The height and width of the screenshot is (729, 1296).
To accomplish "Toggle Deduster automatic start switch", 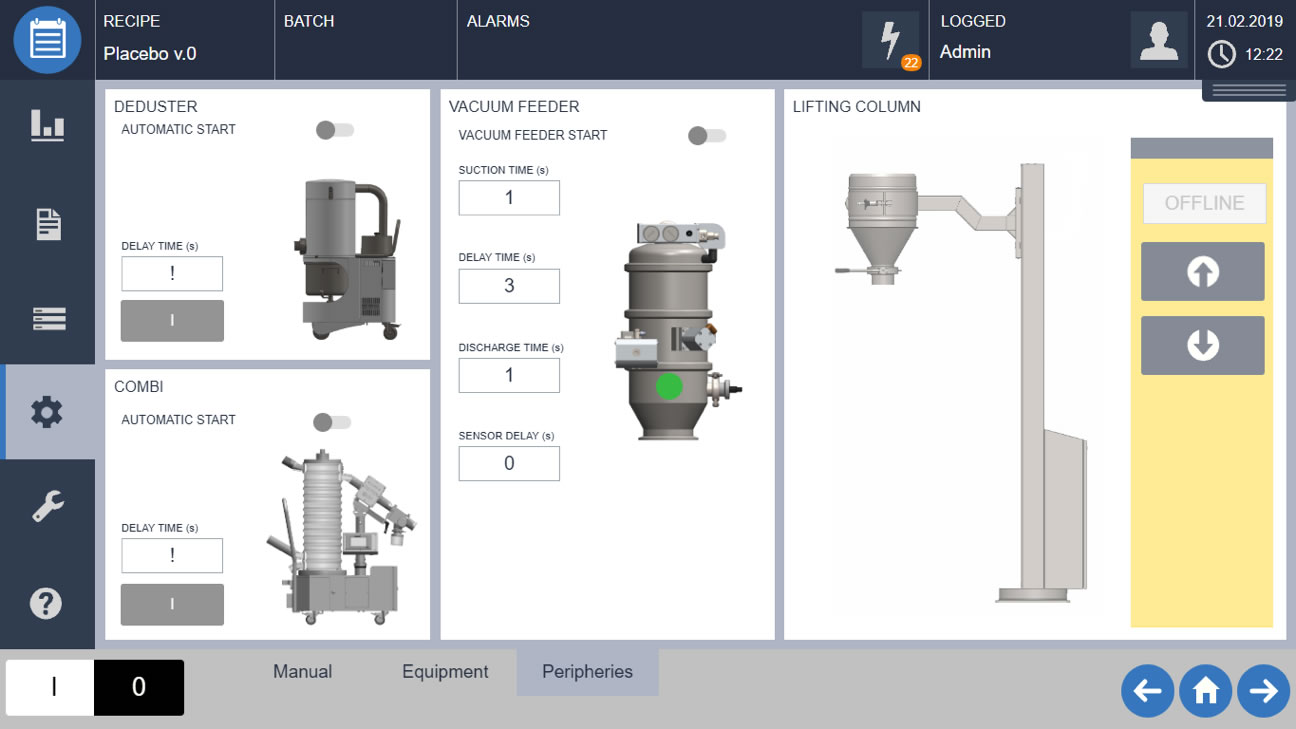I will click(x=335, y=130).
